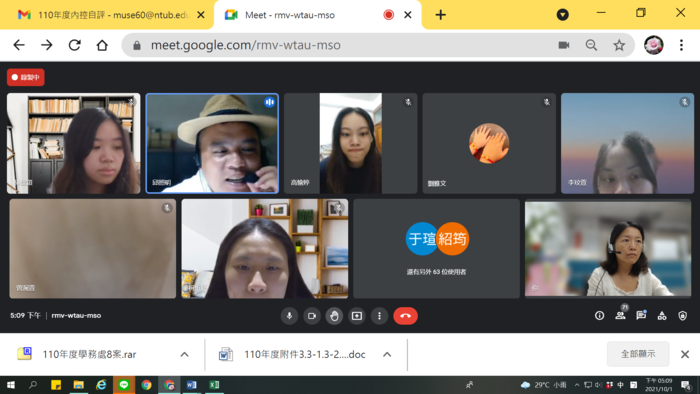The image size is (700, 394).
Task: Click the recording indicator badge
Action: tap(25, 77)
